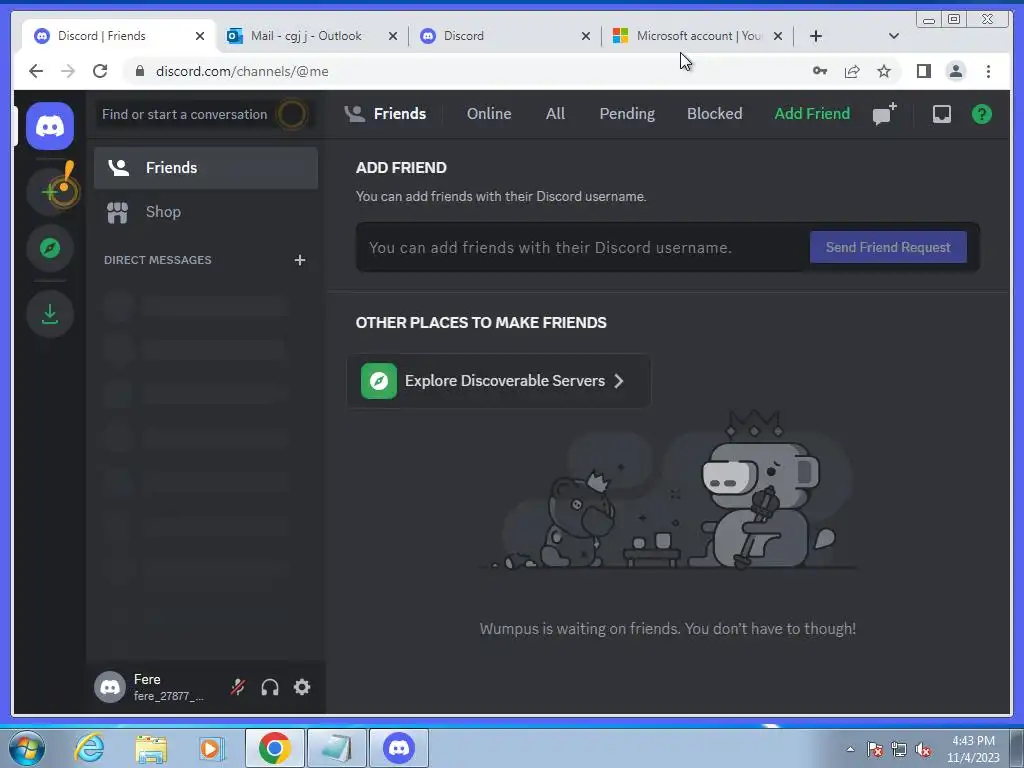Launch Internet Explorer from taskbar
Screen dimensions: 1024x768
pyautogui.click(x=89, y=748)
